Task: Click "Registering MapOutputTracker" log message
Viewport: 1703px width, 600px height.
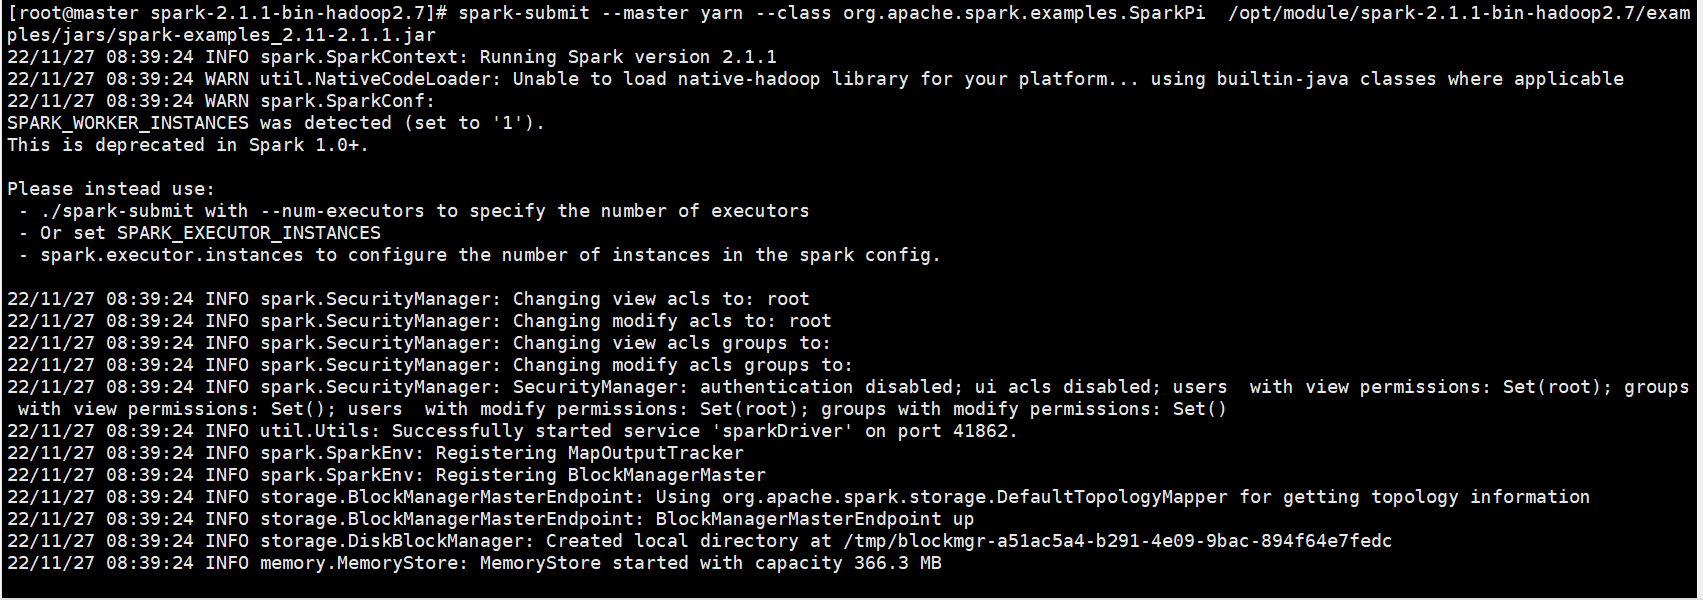Action: [x=590, y=453]
